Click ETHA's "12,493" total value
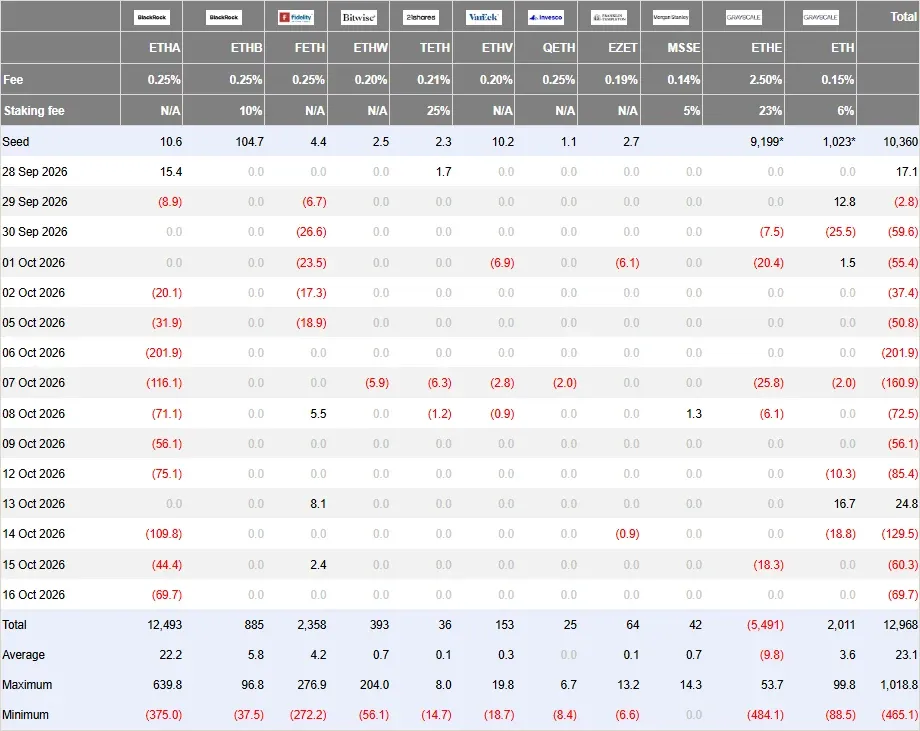This screenshot has width=920, height=731. click(x=165, y=624)
